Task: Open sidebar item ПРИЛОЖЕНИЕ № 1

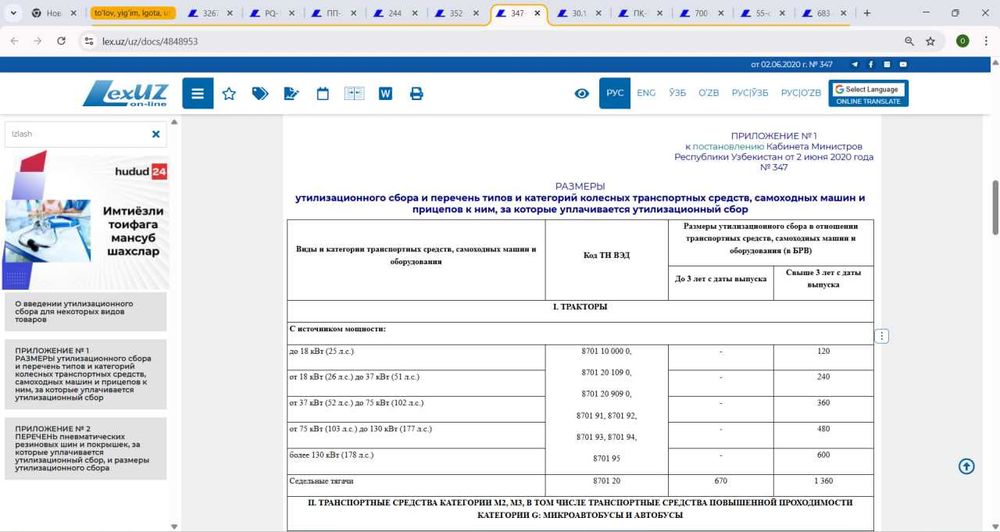Action: coord(85,374)
